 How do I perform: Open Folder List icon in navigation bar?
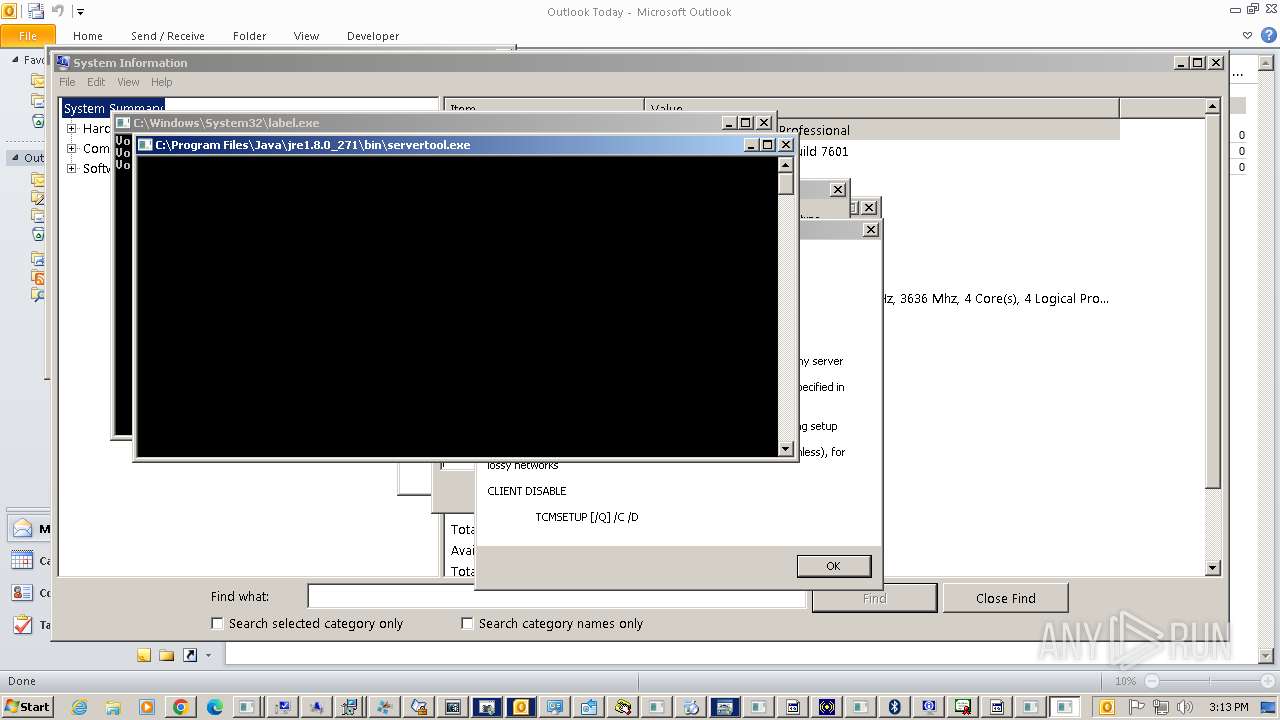(166, 655)
